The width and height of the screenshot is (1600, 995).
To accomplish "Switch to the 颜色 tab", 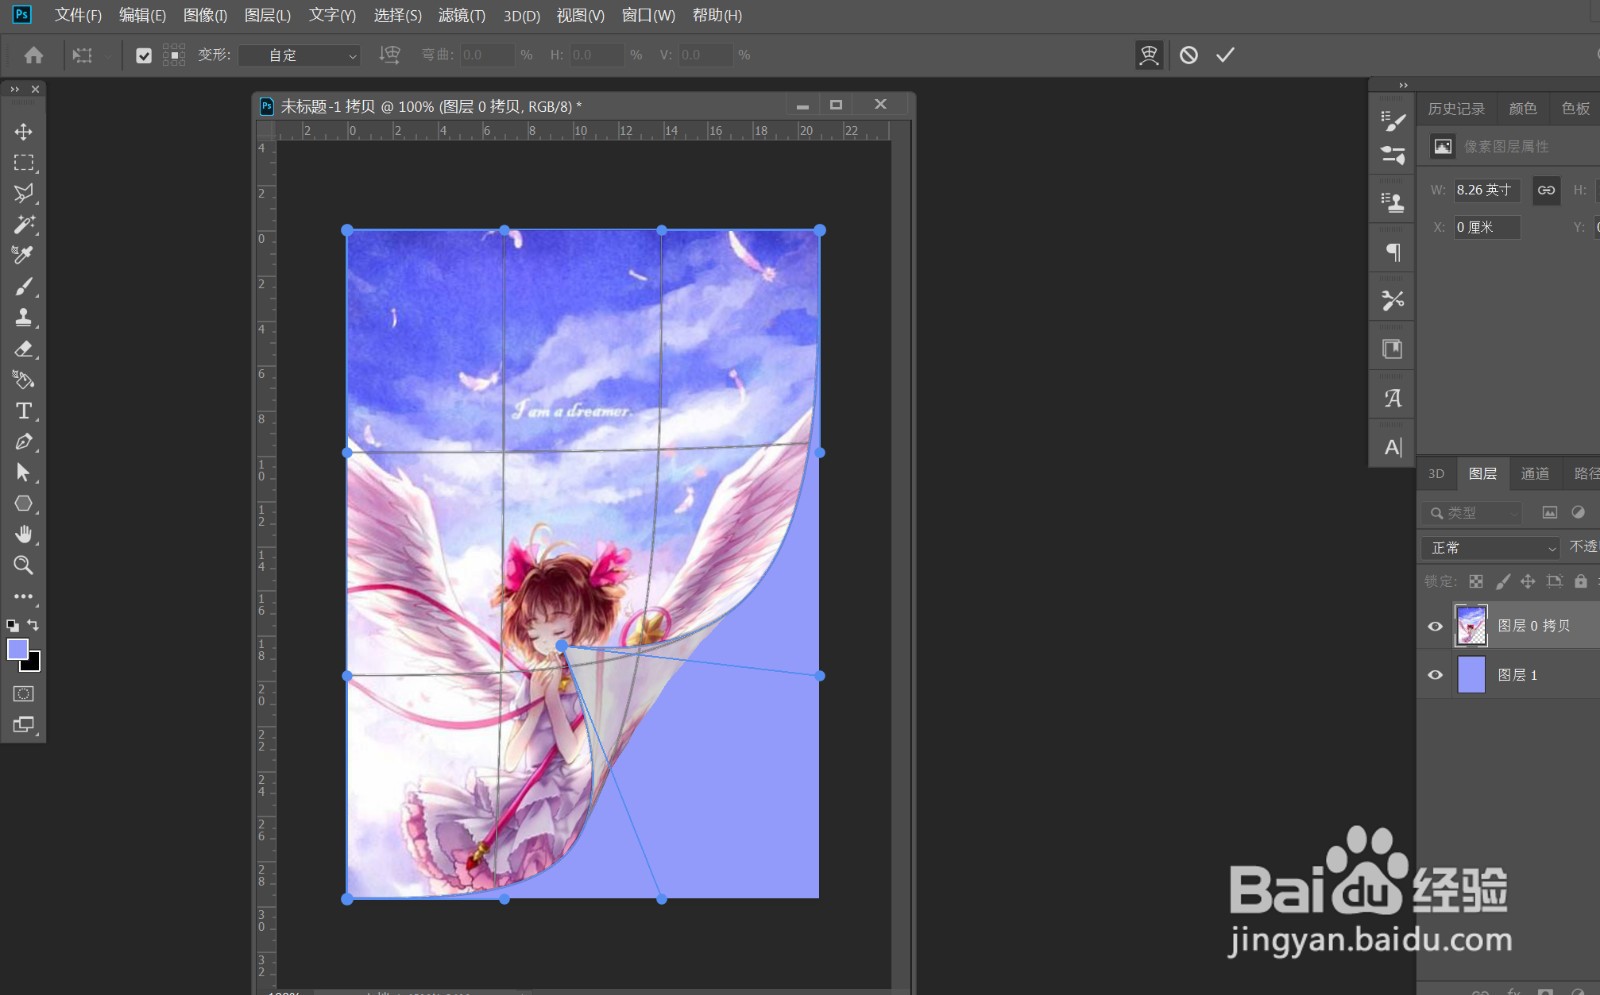I will 1522,108.
